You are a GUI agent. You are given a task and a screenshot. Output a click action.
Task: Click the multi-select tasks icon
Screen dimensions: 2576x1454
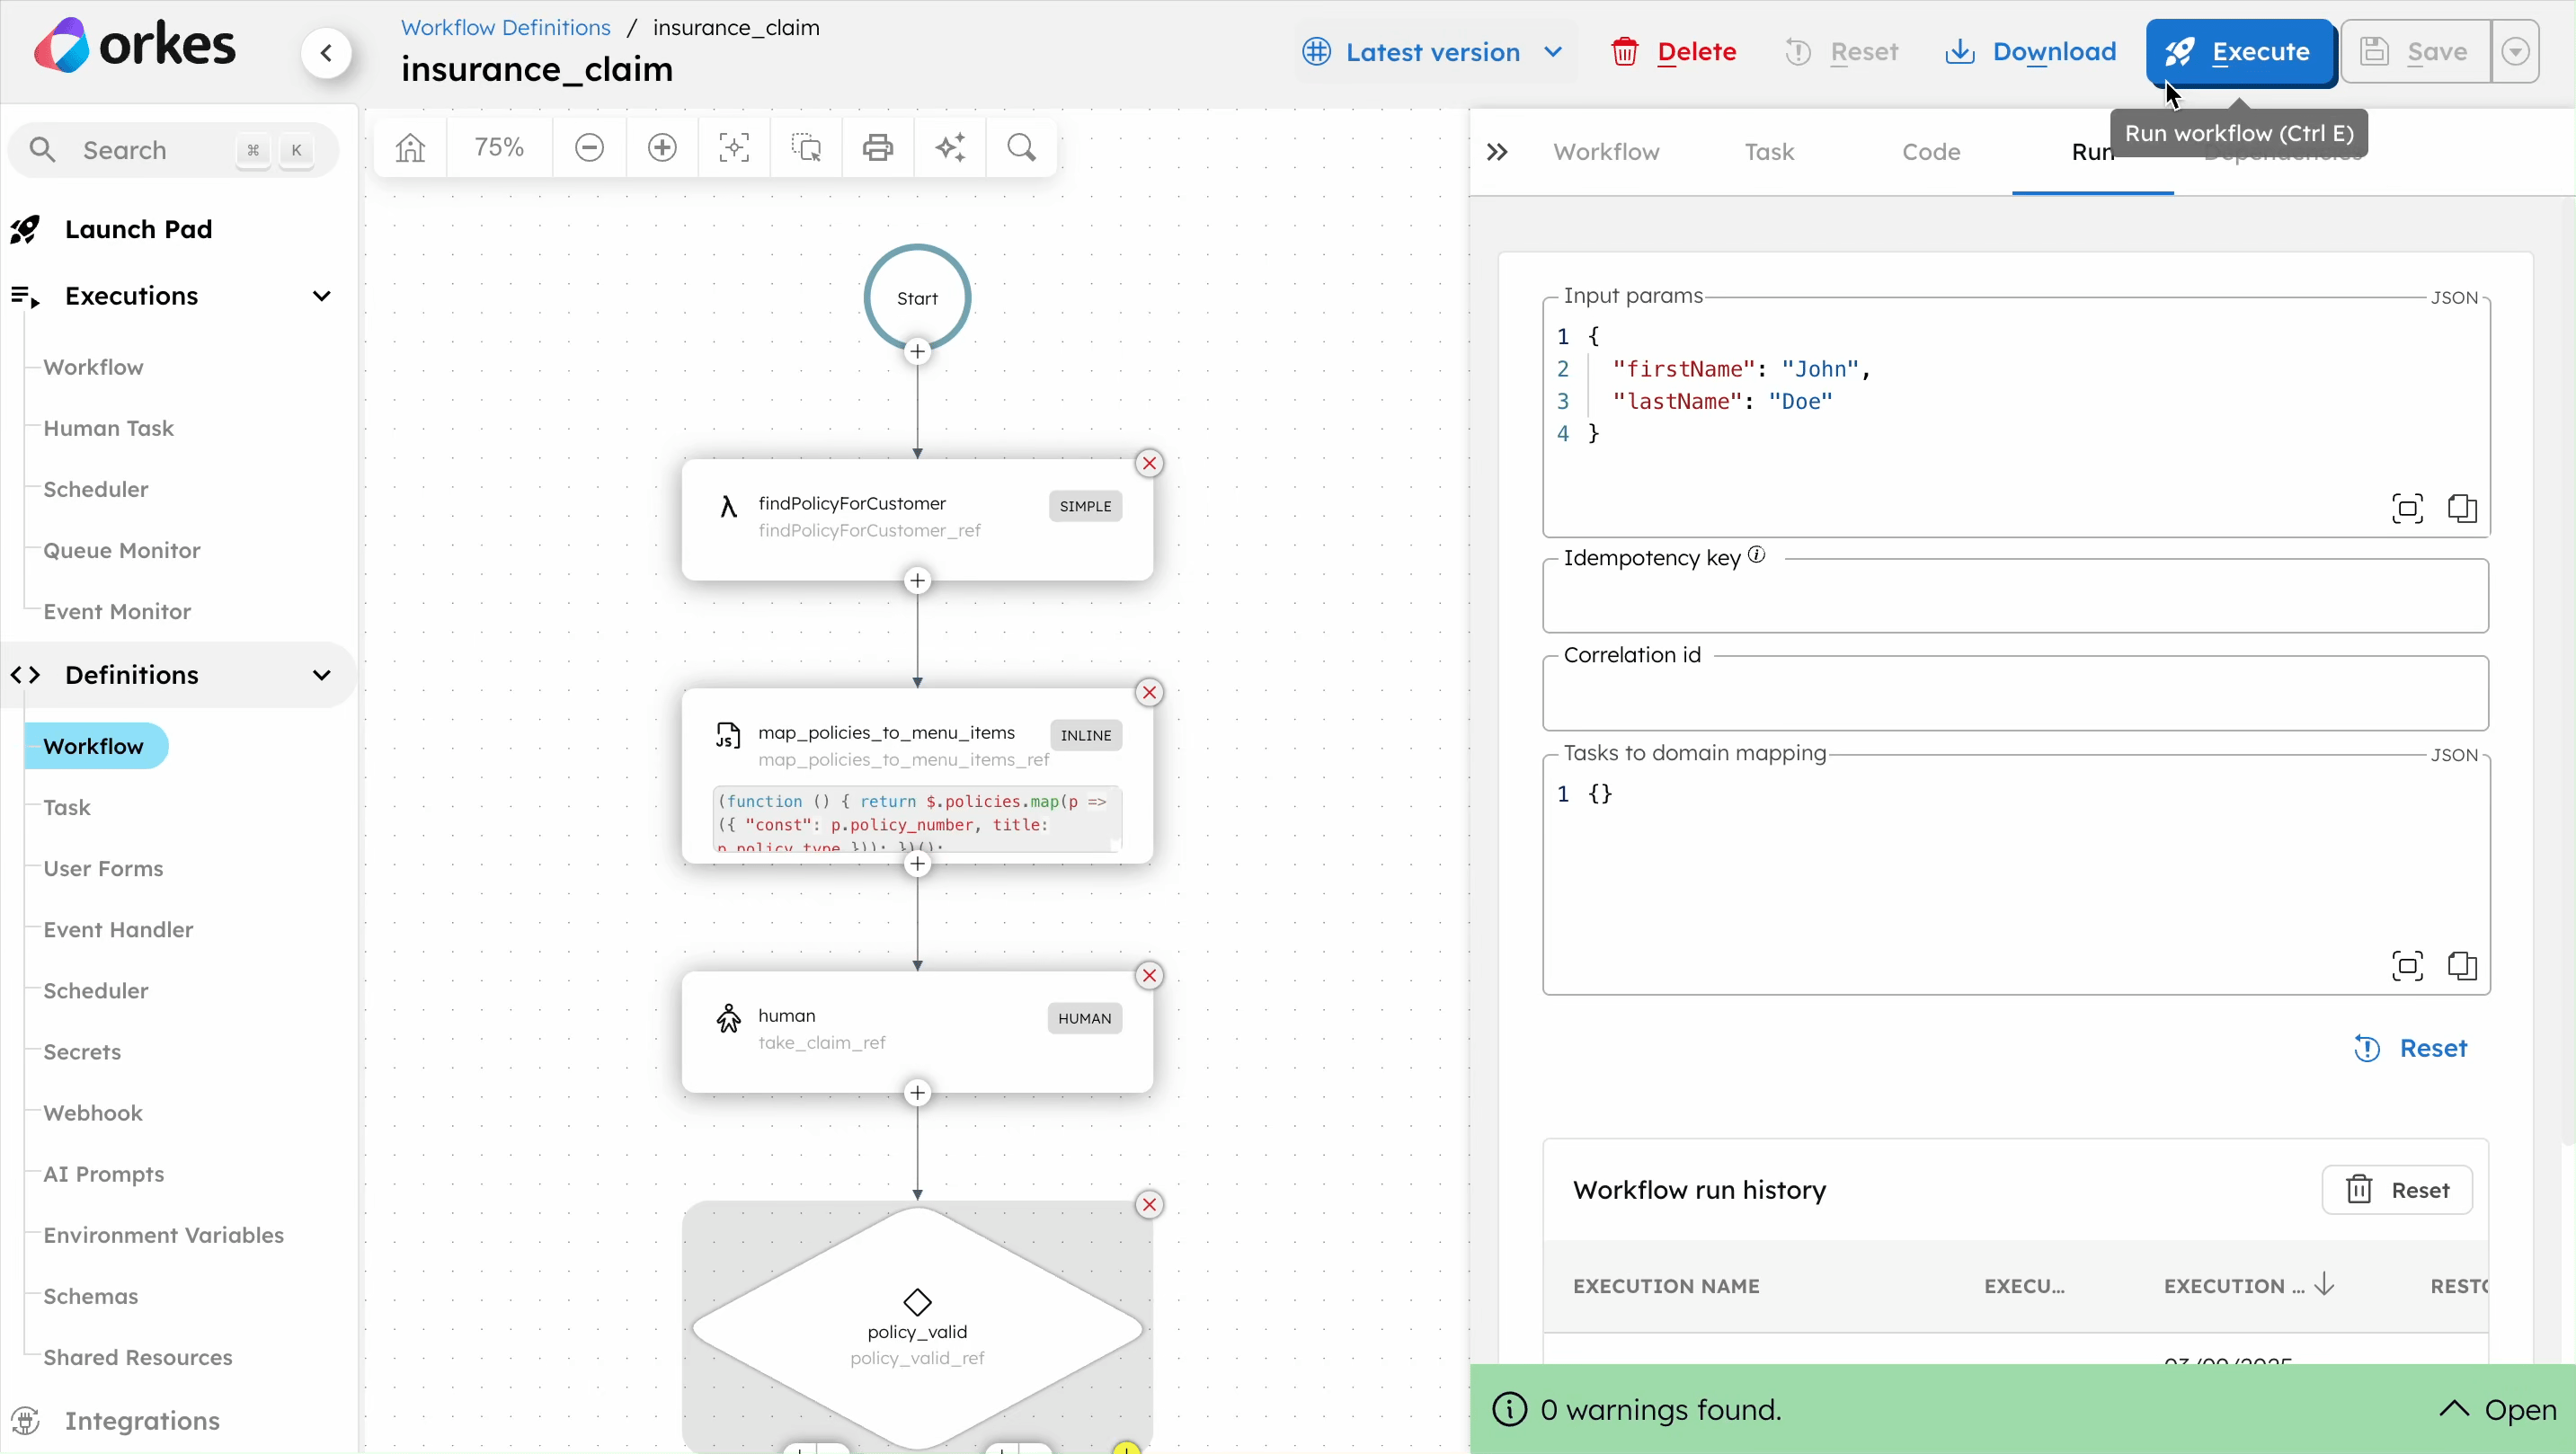click(x=806, y=148)
